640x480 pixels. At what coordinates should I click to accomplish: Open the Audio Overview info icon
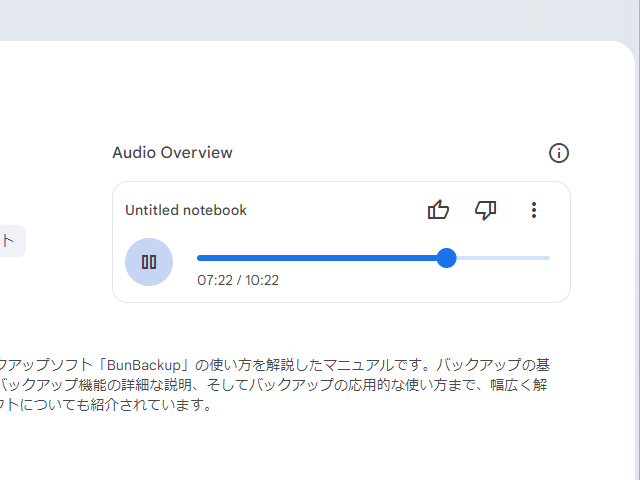(x=558, y=153)
